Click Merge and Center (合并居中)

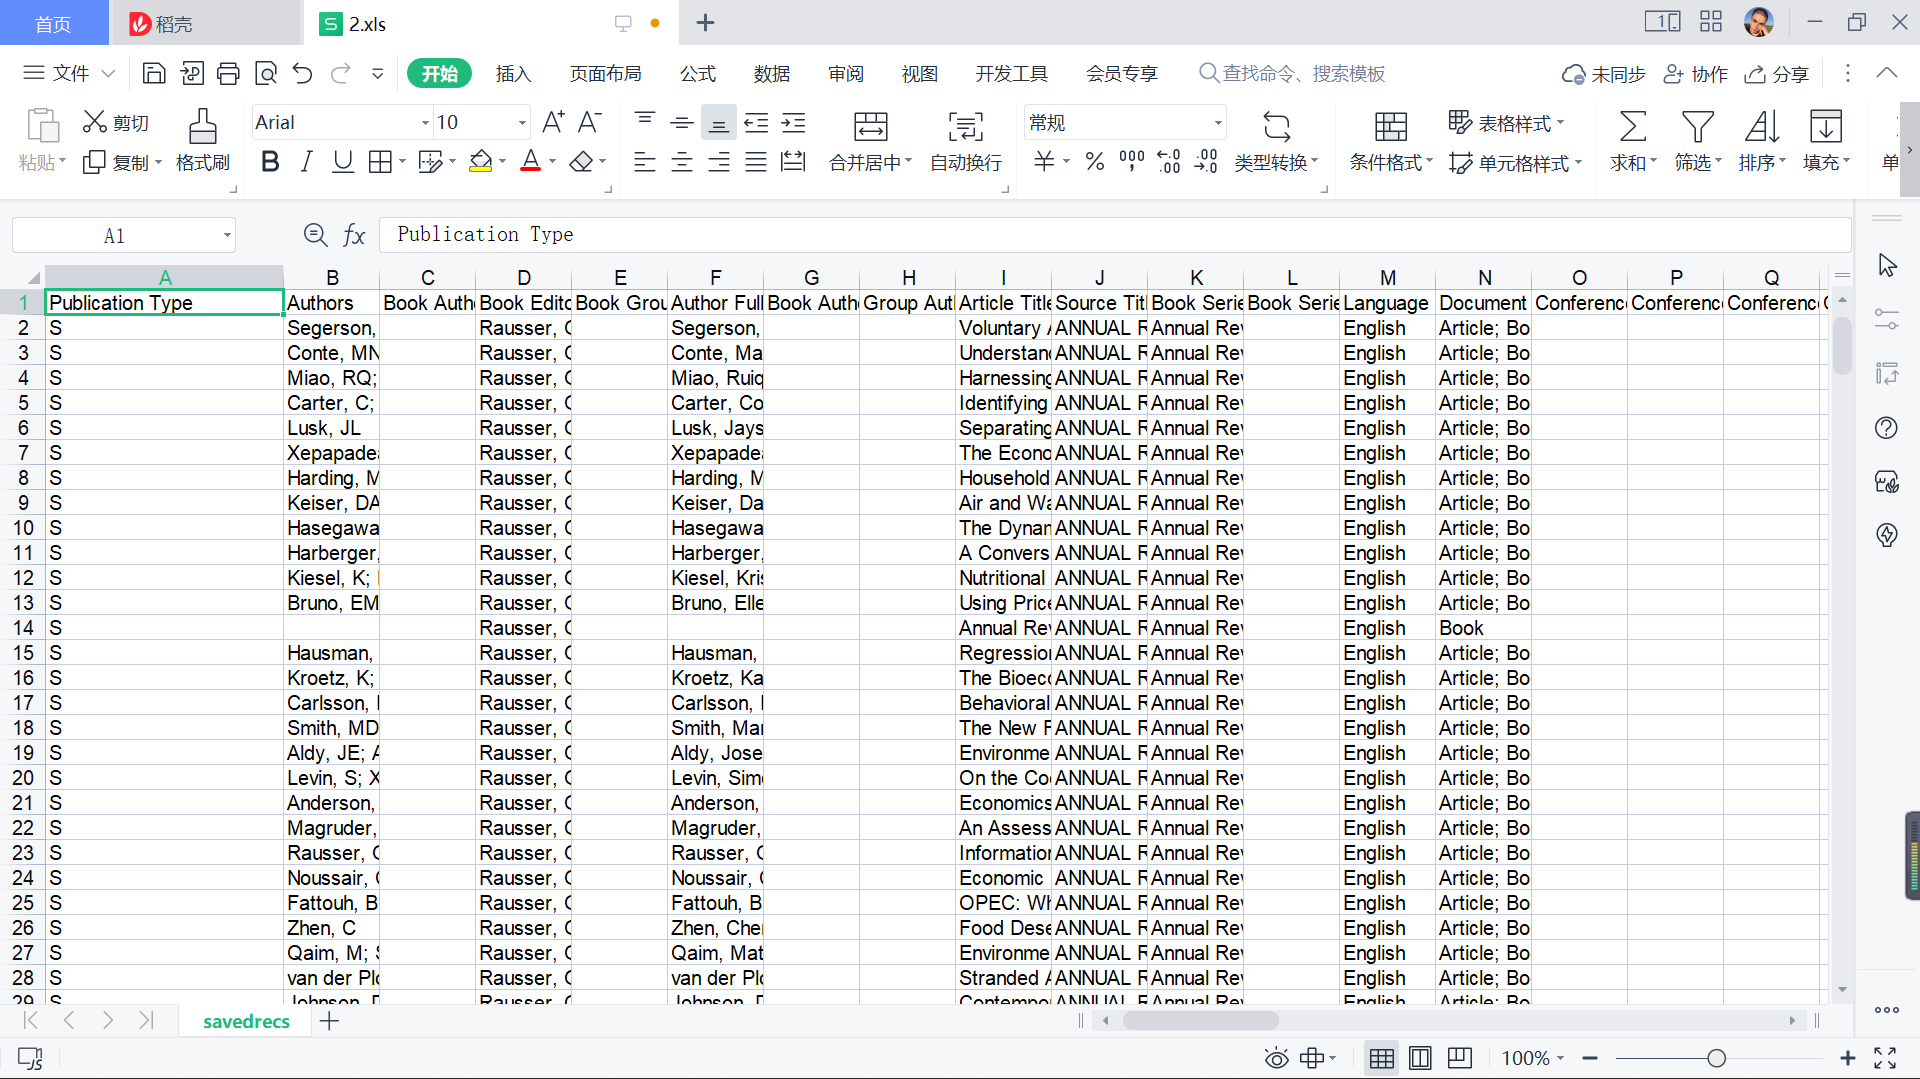coord(870,140)
